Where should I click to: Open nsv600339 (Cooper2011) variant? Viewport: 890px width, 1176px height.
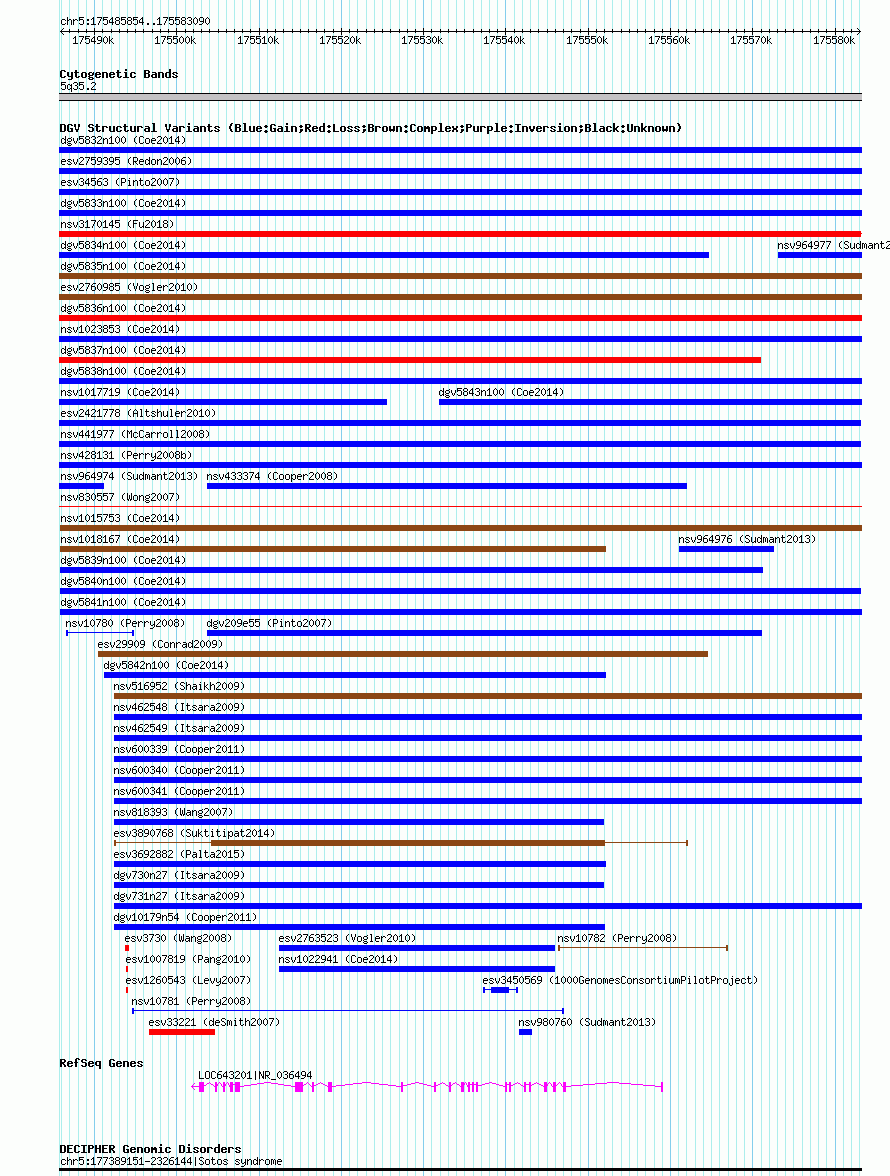click(487, 759)
